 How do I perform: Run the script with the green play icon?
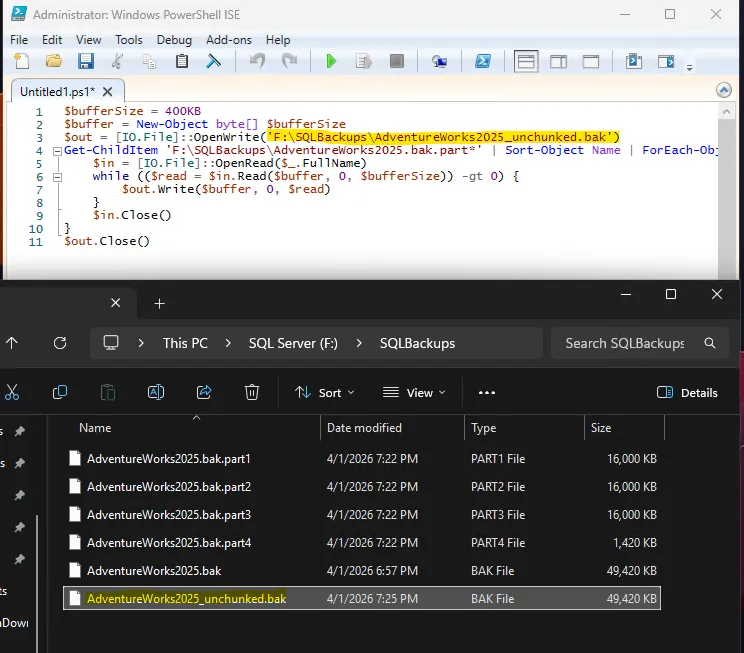coord(331,61)
